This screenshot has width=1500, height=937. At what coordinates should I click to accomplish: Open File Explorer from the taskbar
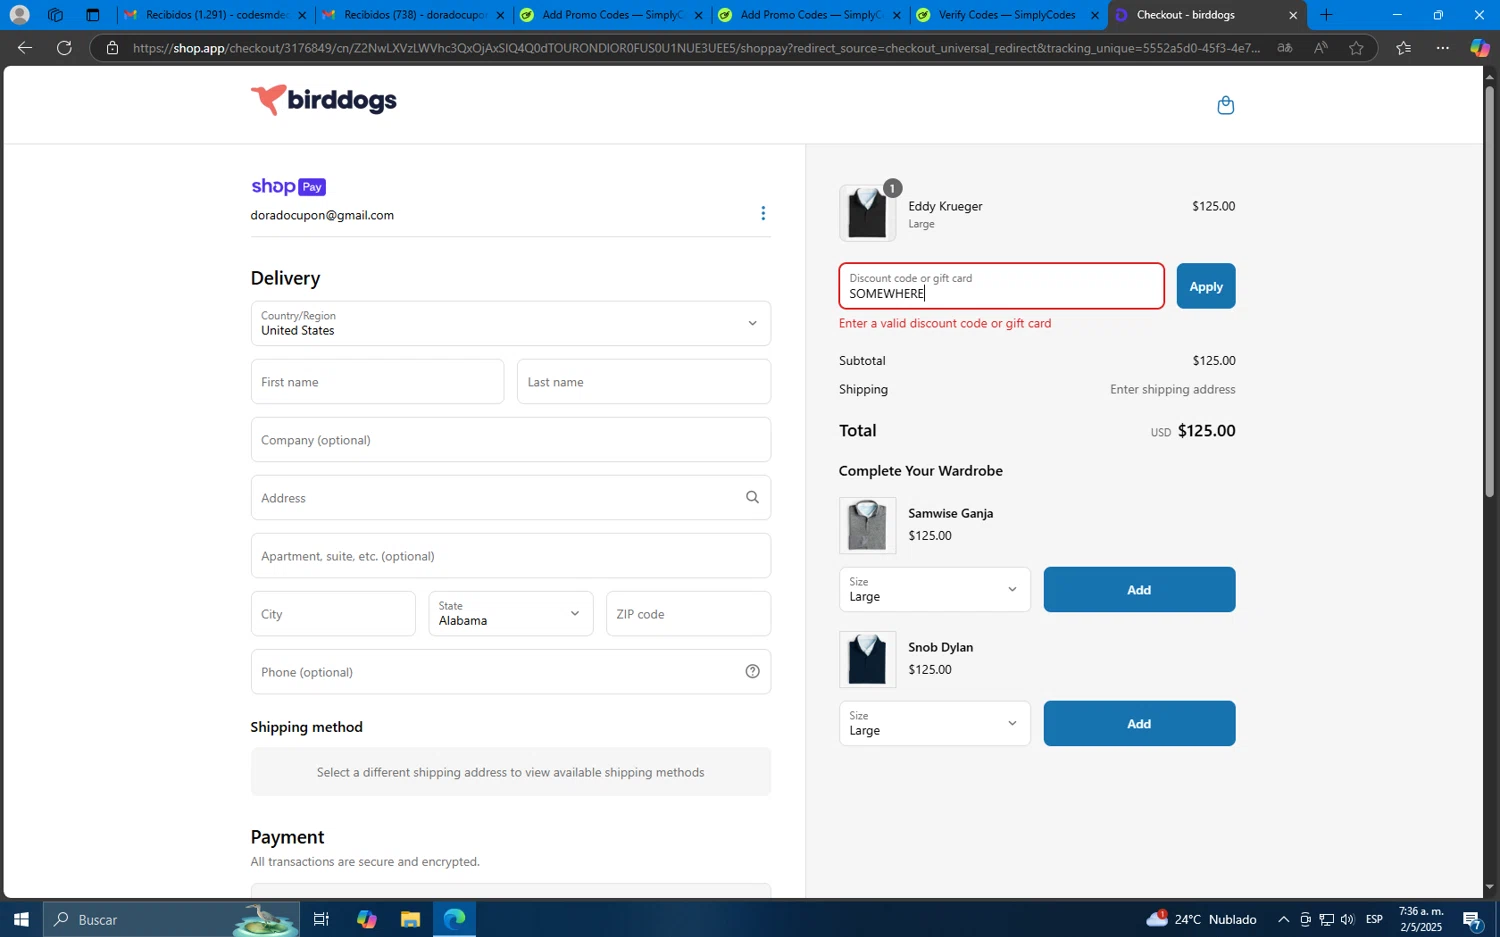point(410,919)
